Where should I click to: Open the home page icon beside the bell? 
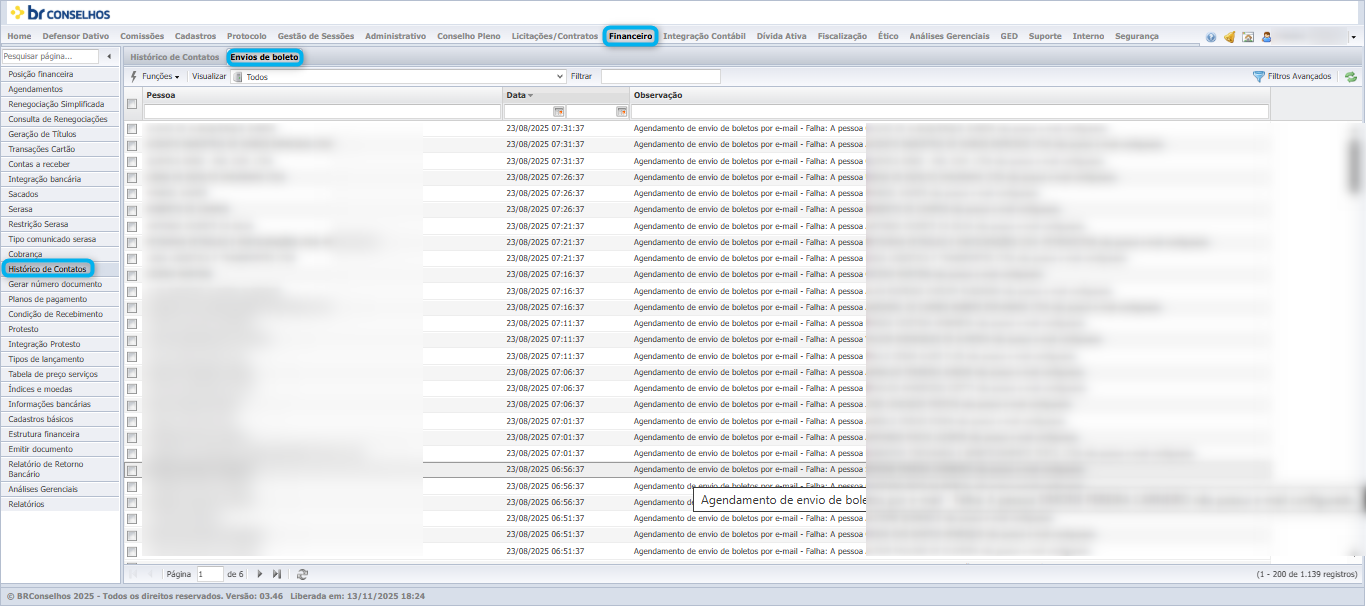(x=1247, y=37)
